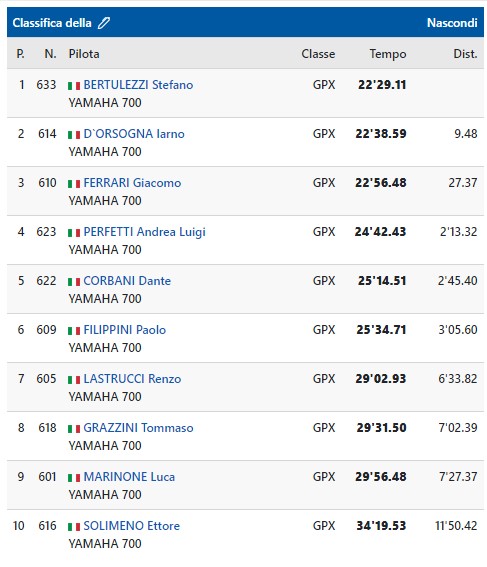Select MARINONE Luca rider link
The width and height of the screenshot is (487, 567).
coord(129,477)
